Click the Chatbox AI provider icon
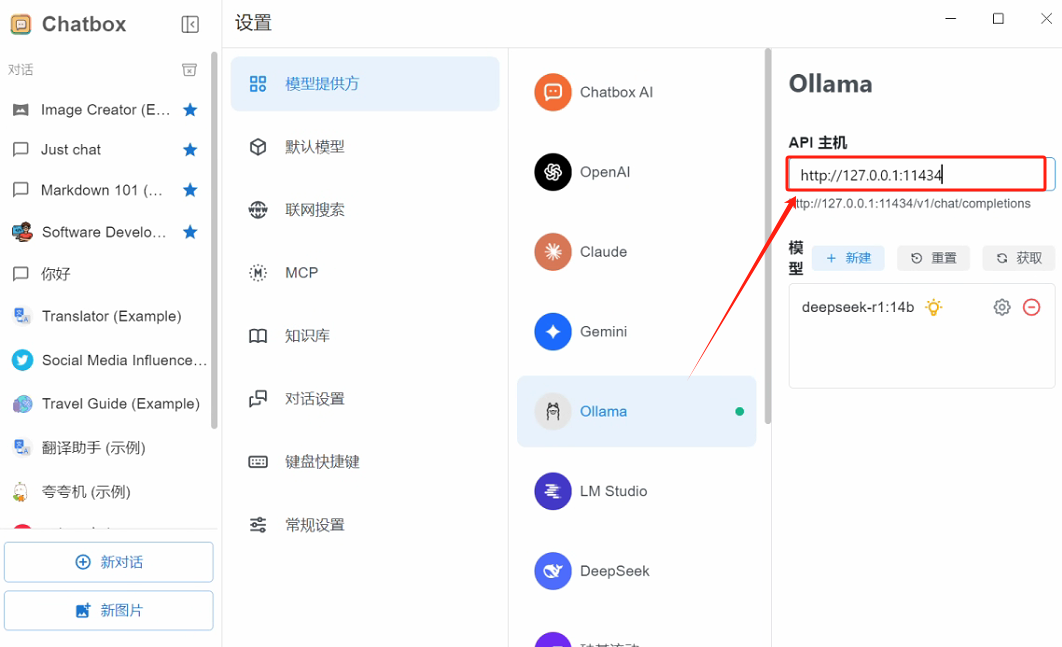This screenshot has height=647, width=1062. coord(553,92)
